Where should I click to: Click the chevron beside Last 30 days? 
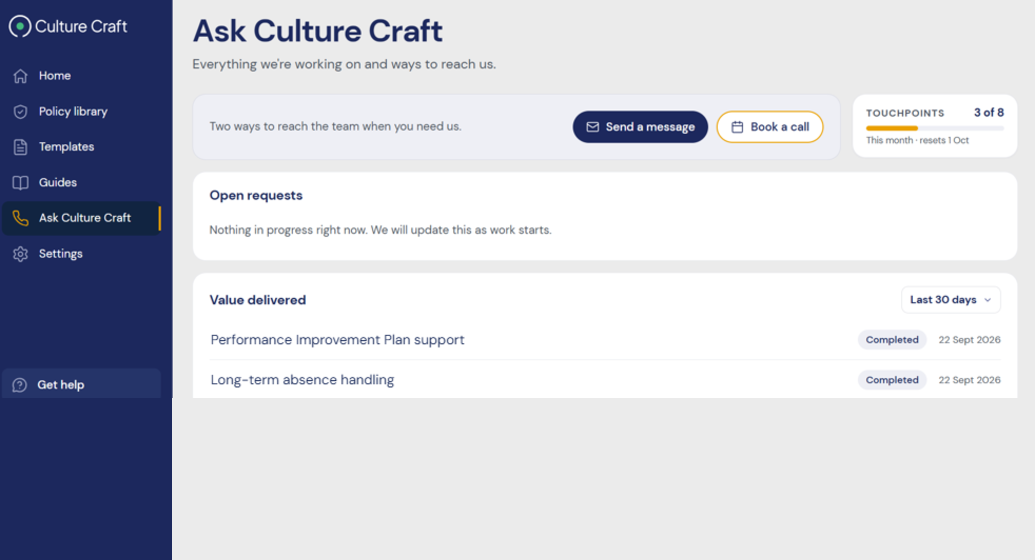987,300
